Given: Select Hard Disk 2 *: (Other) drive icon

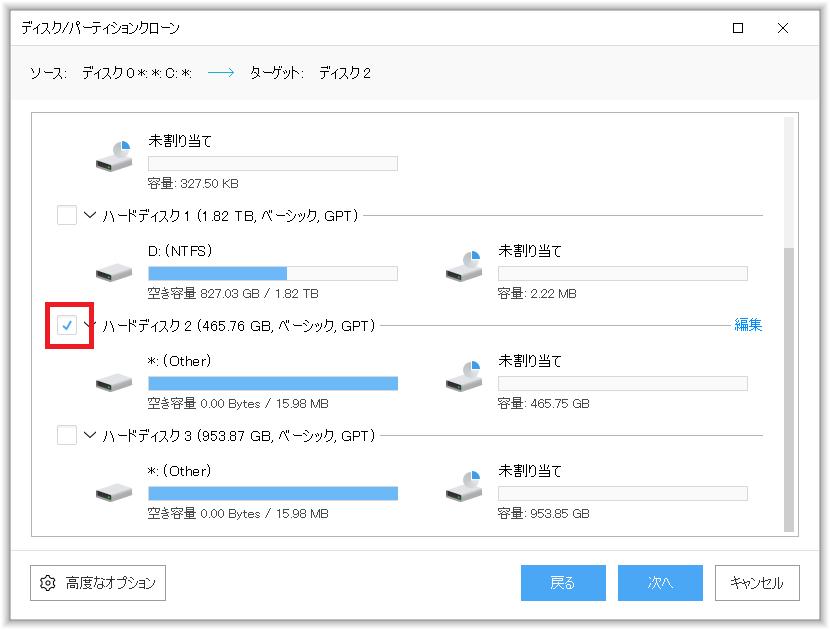Looking at the screenshot, I should point(114,383).
